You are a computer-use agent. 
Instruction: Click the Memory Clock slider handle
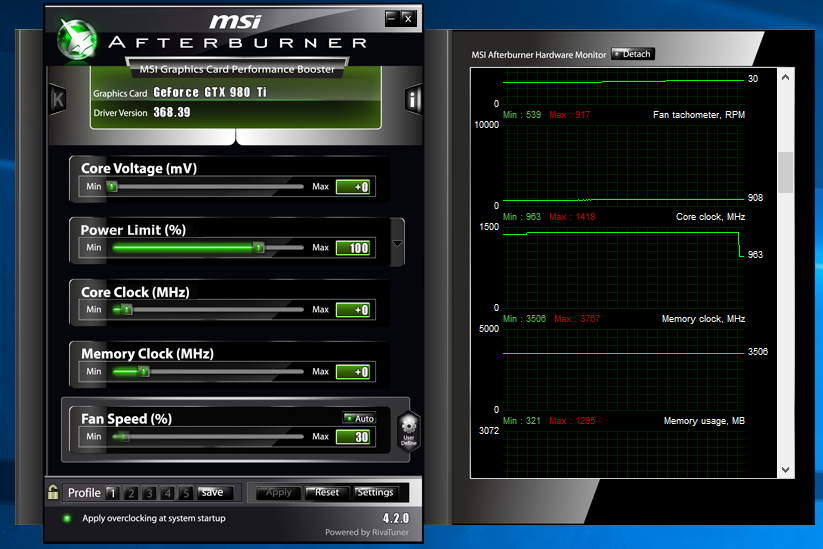click(143, 371)
